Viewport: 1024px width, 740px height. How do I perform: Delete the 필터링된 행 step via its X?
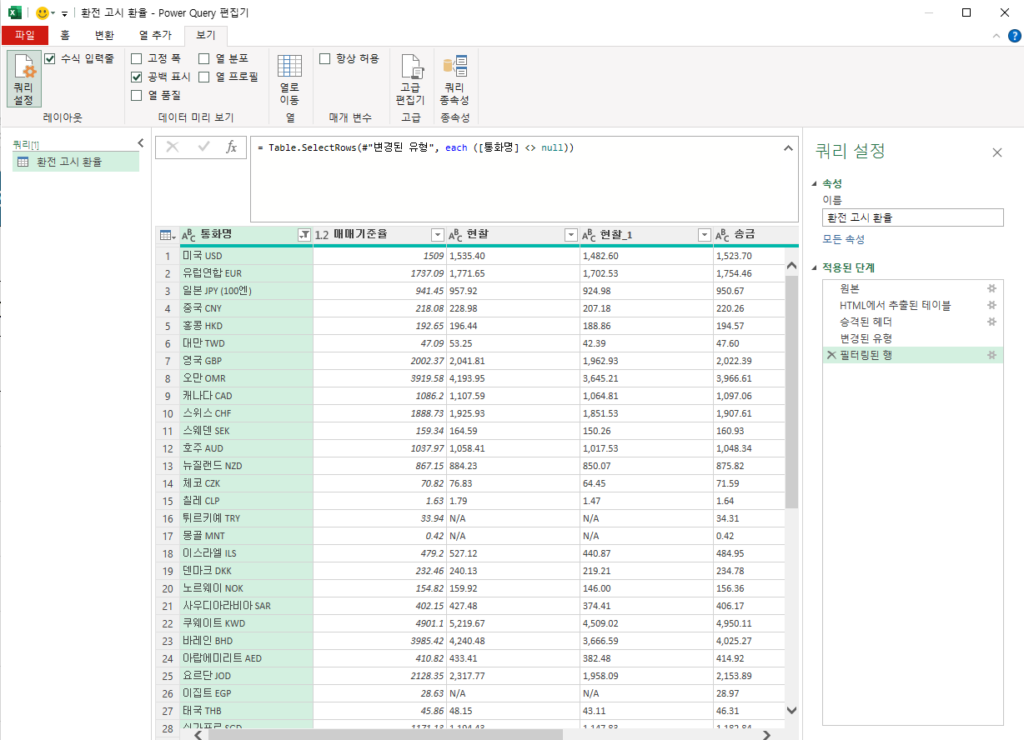coord(833,354)
